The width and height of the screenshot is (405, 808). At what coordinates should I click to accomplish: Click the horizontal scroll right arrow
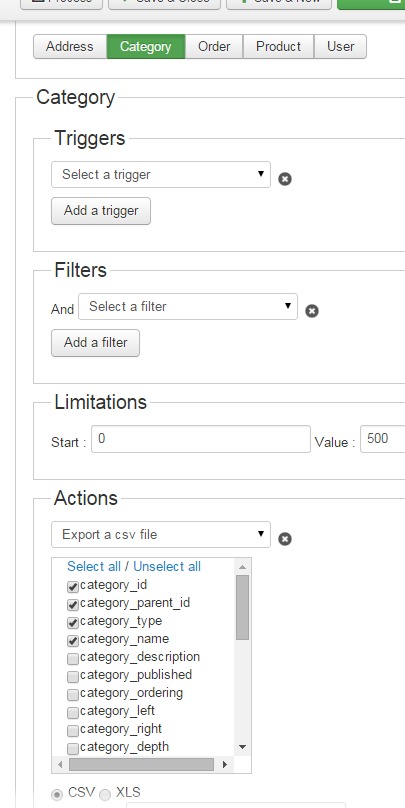[225, 764]
